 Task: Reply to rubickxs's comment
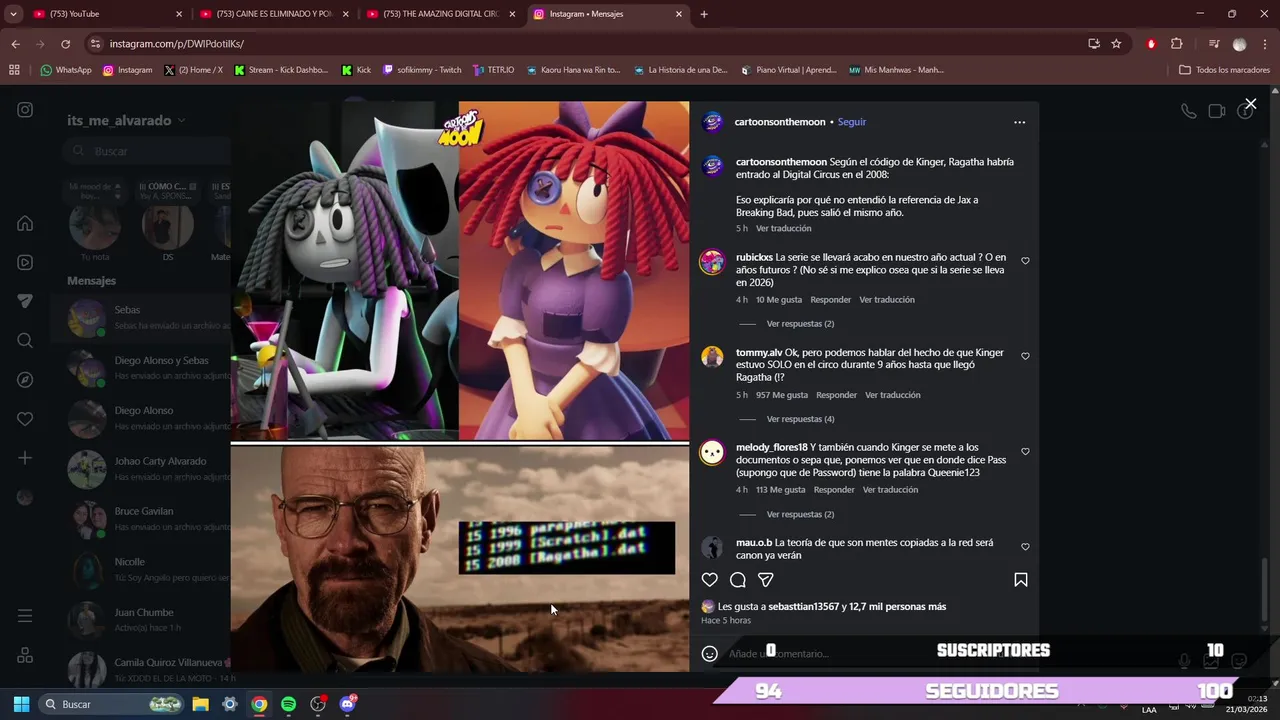click(x=831, y=300)
